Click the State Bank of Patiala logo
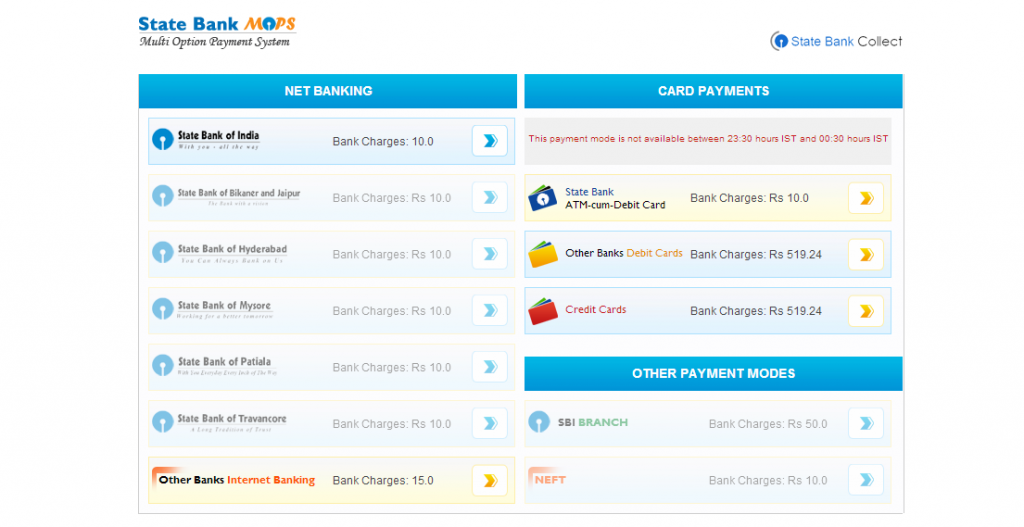This screenshot has width=1024, height=527. [x=214, y=365]
